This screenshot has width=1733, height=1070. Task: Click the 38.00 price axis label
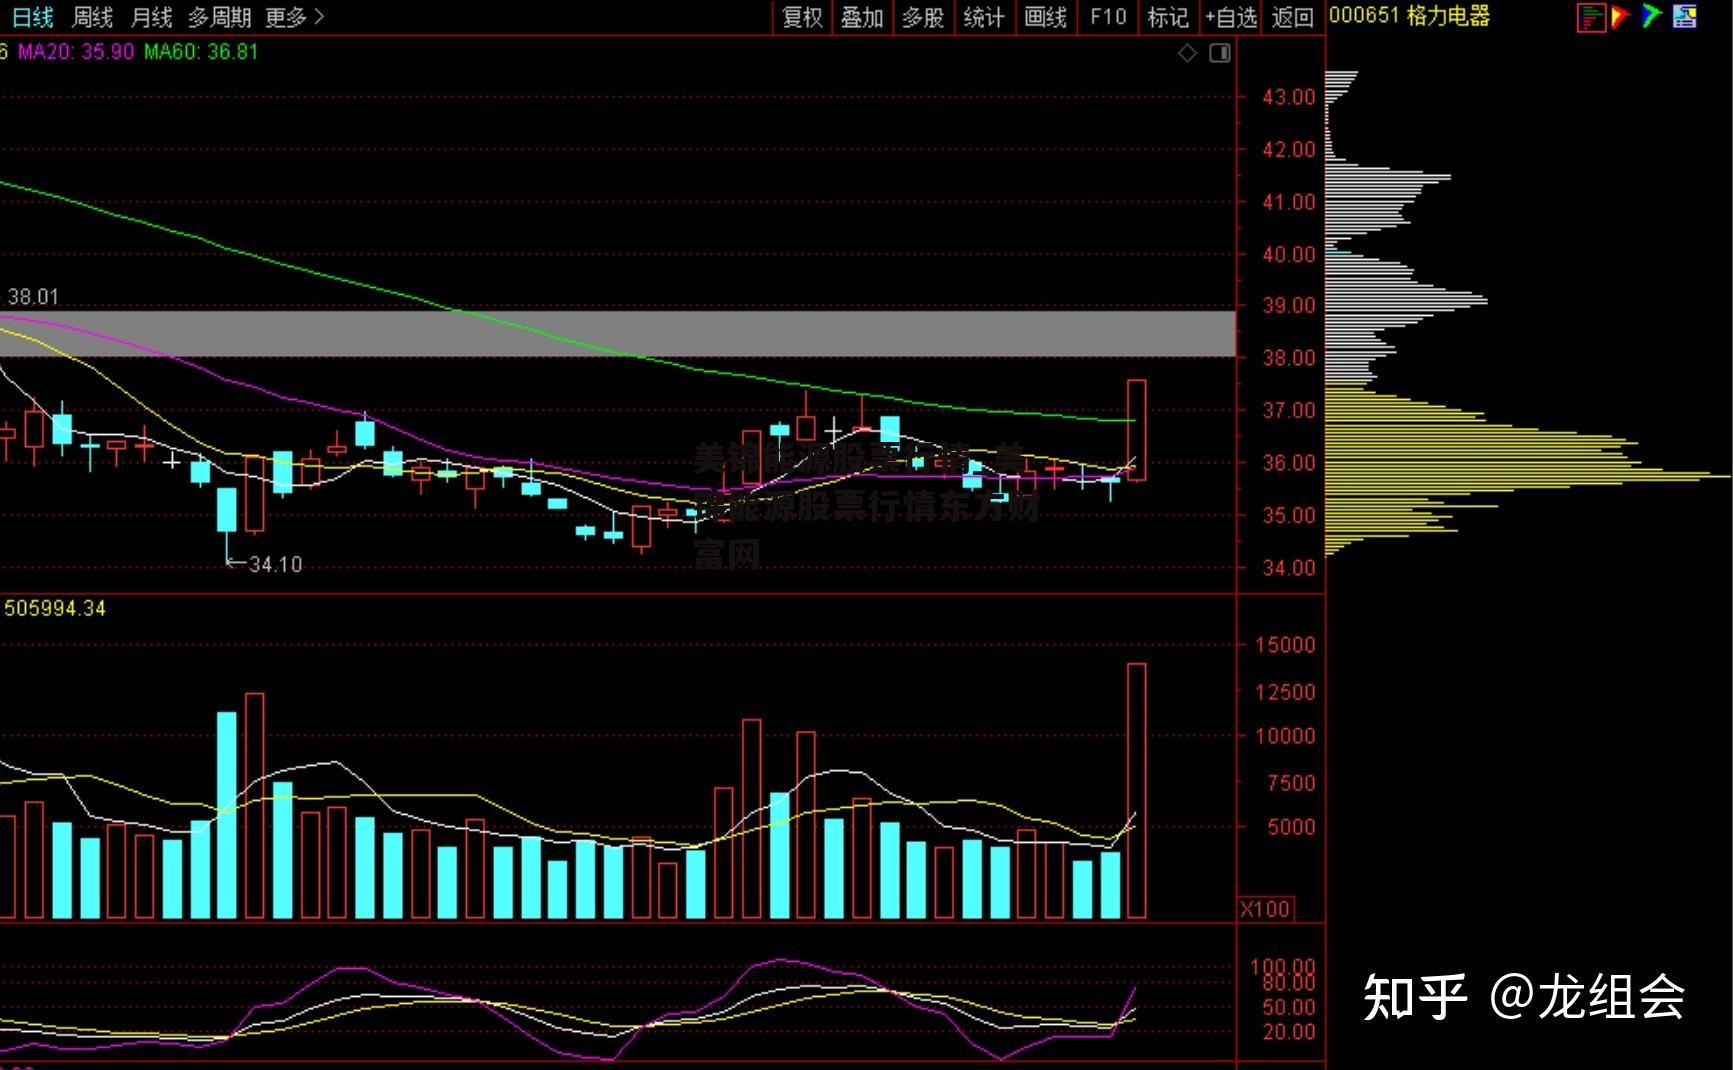pyautogui.click(x=1289, y=358)
